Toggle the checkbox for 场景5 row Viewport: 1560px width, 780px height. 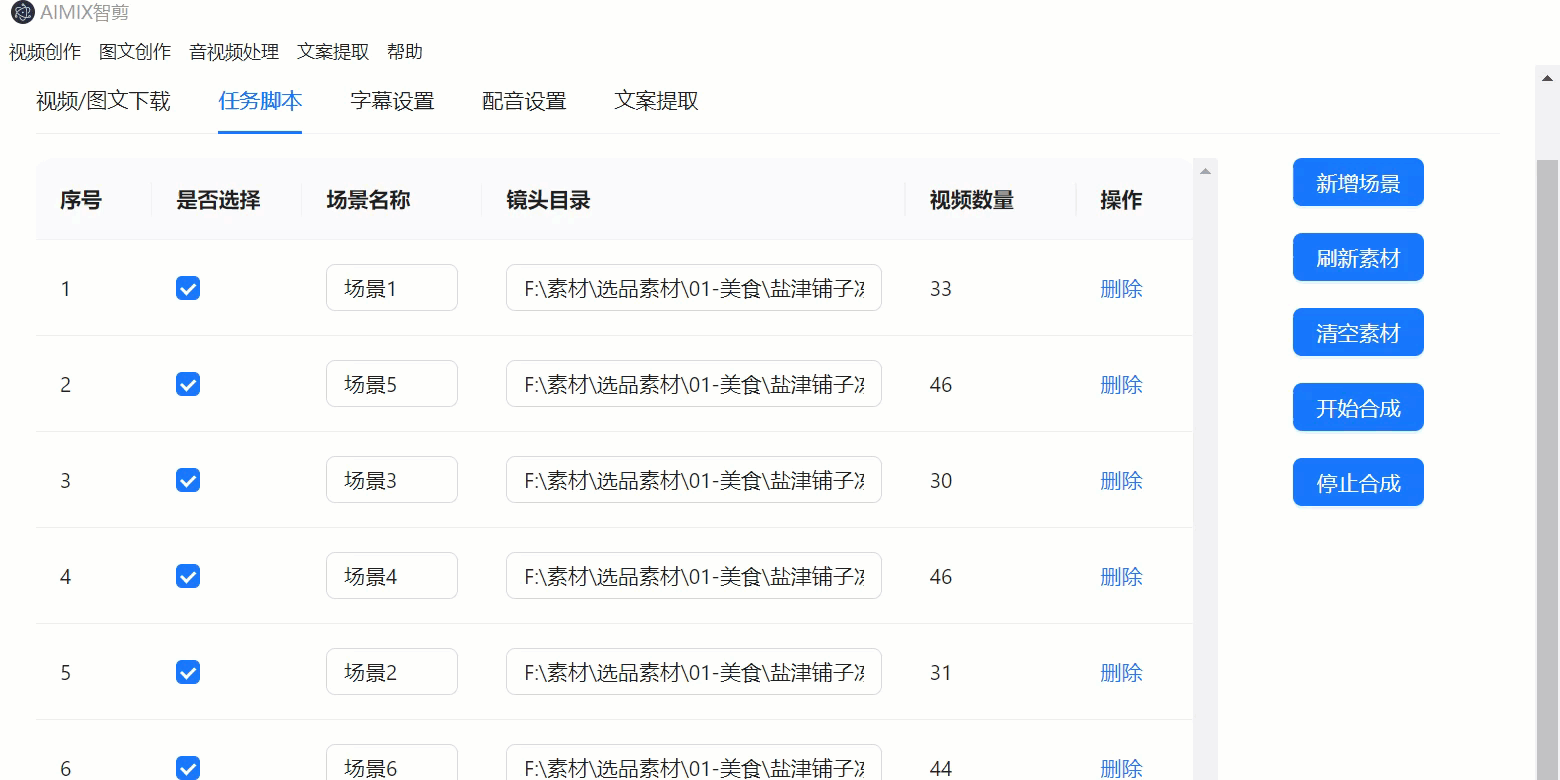188,385
